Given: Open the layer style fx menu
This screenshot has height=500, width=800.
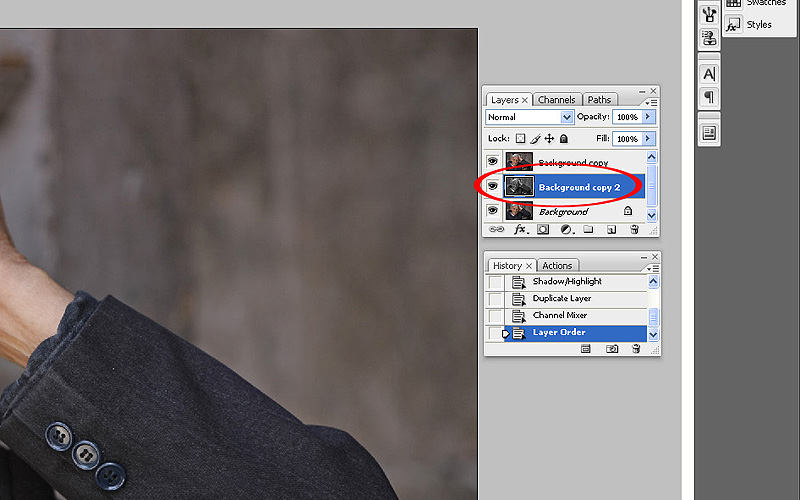Looking at the screenshot, I should 520,229.
